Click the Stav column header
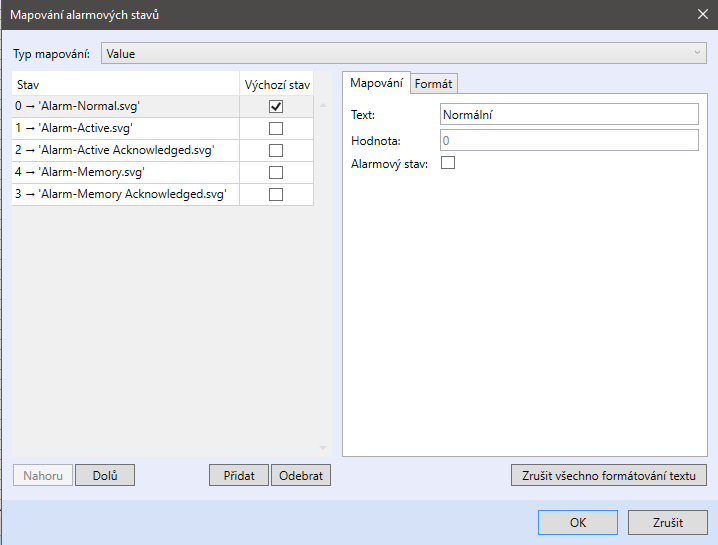The image size is (718, 545). [x=125, y=85]
